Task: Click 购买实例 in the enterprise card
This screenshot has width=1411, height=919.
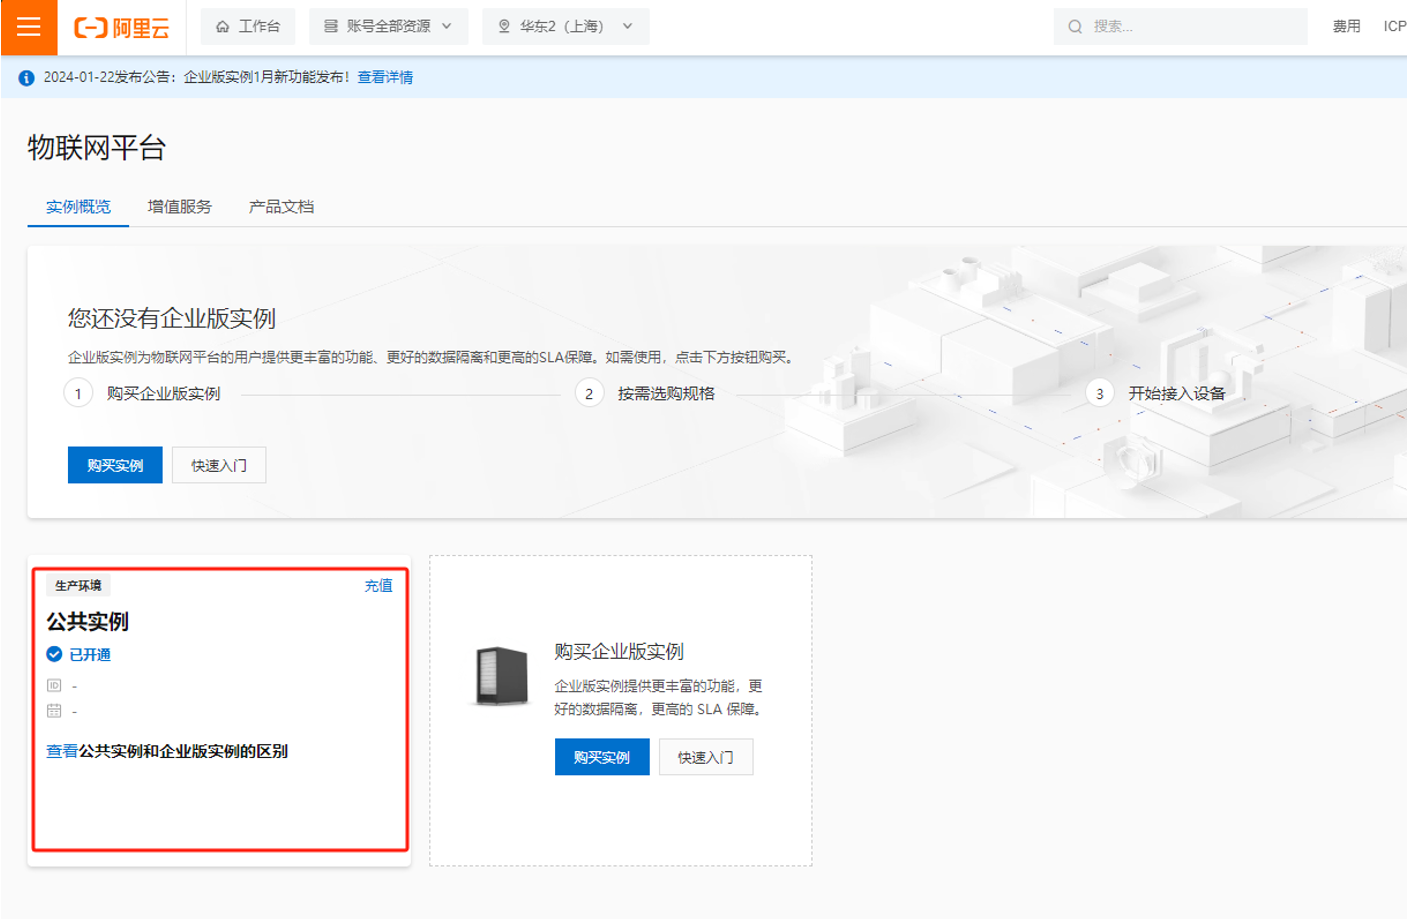Action: tap(602, 757)
